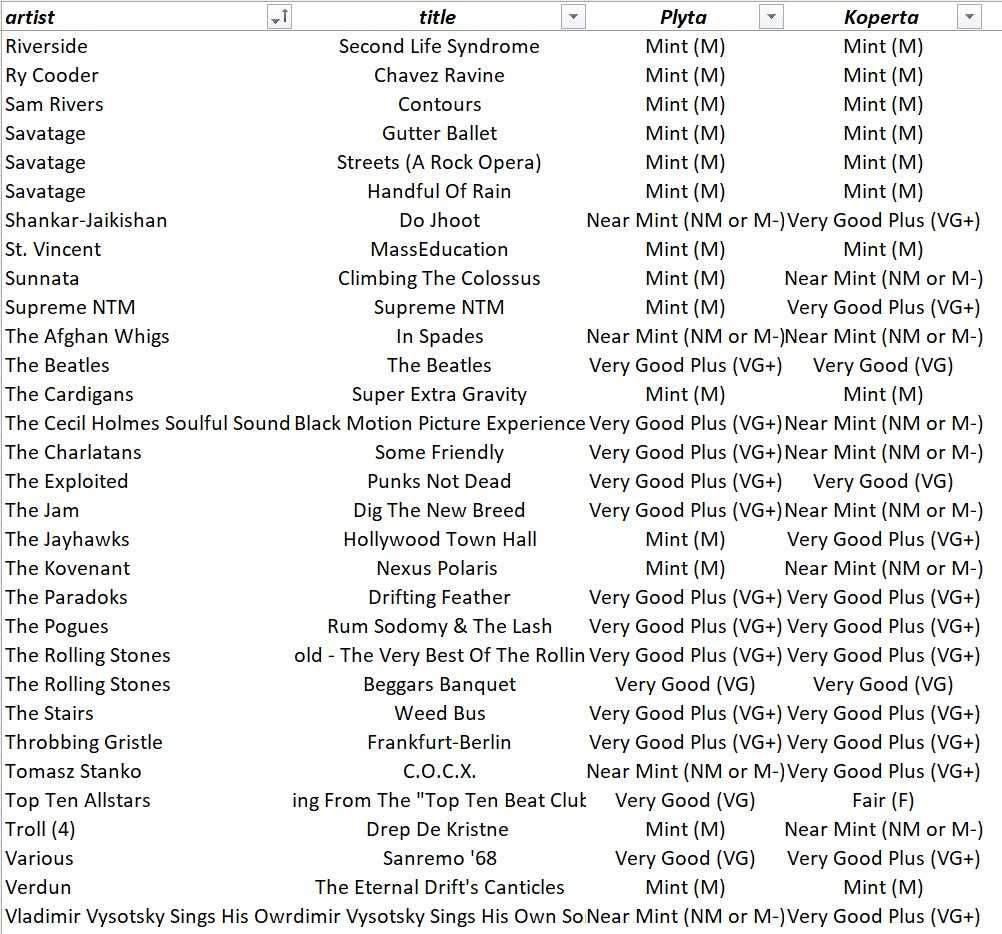1002x934 pixels.
Task: Select the title 'Beggars Banquet'
Action: coord(439,684)
